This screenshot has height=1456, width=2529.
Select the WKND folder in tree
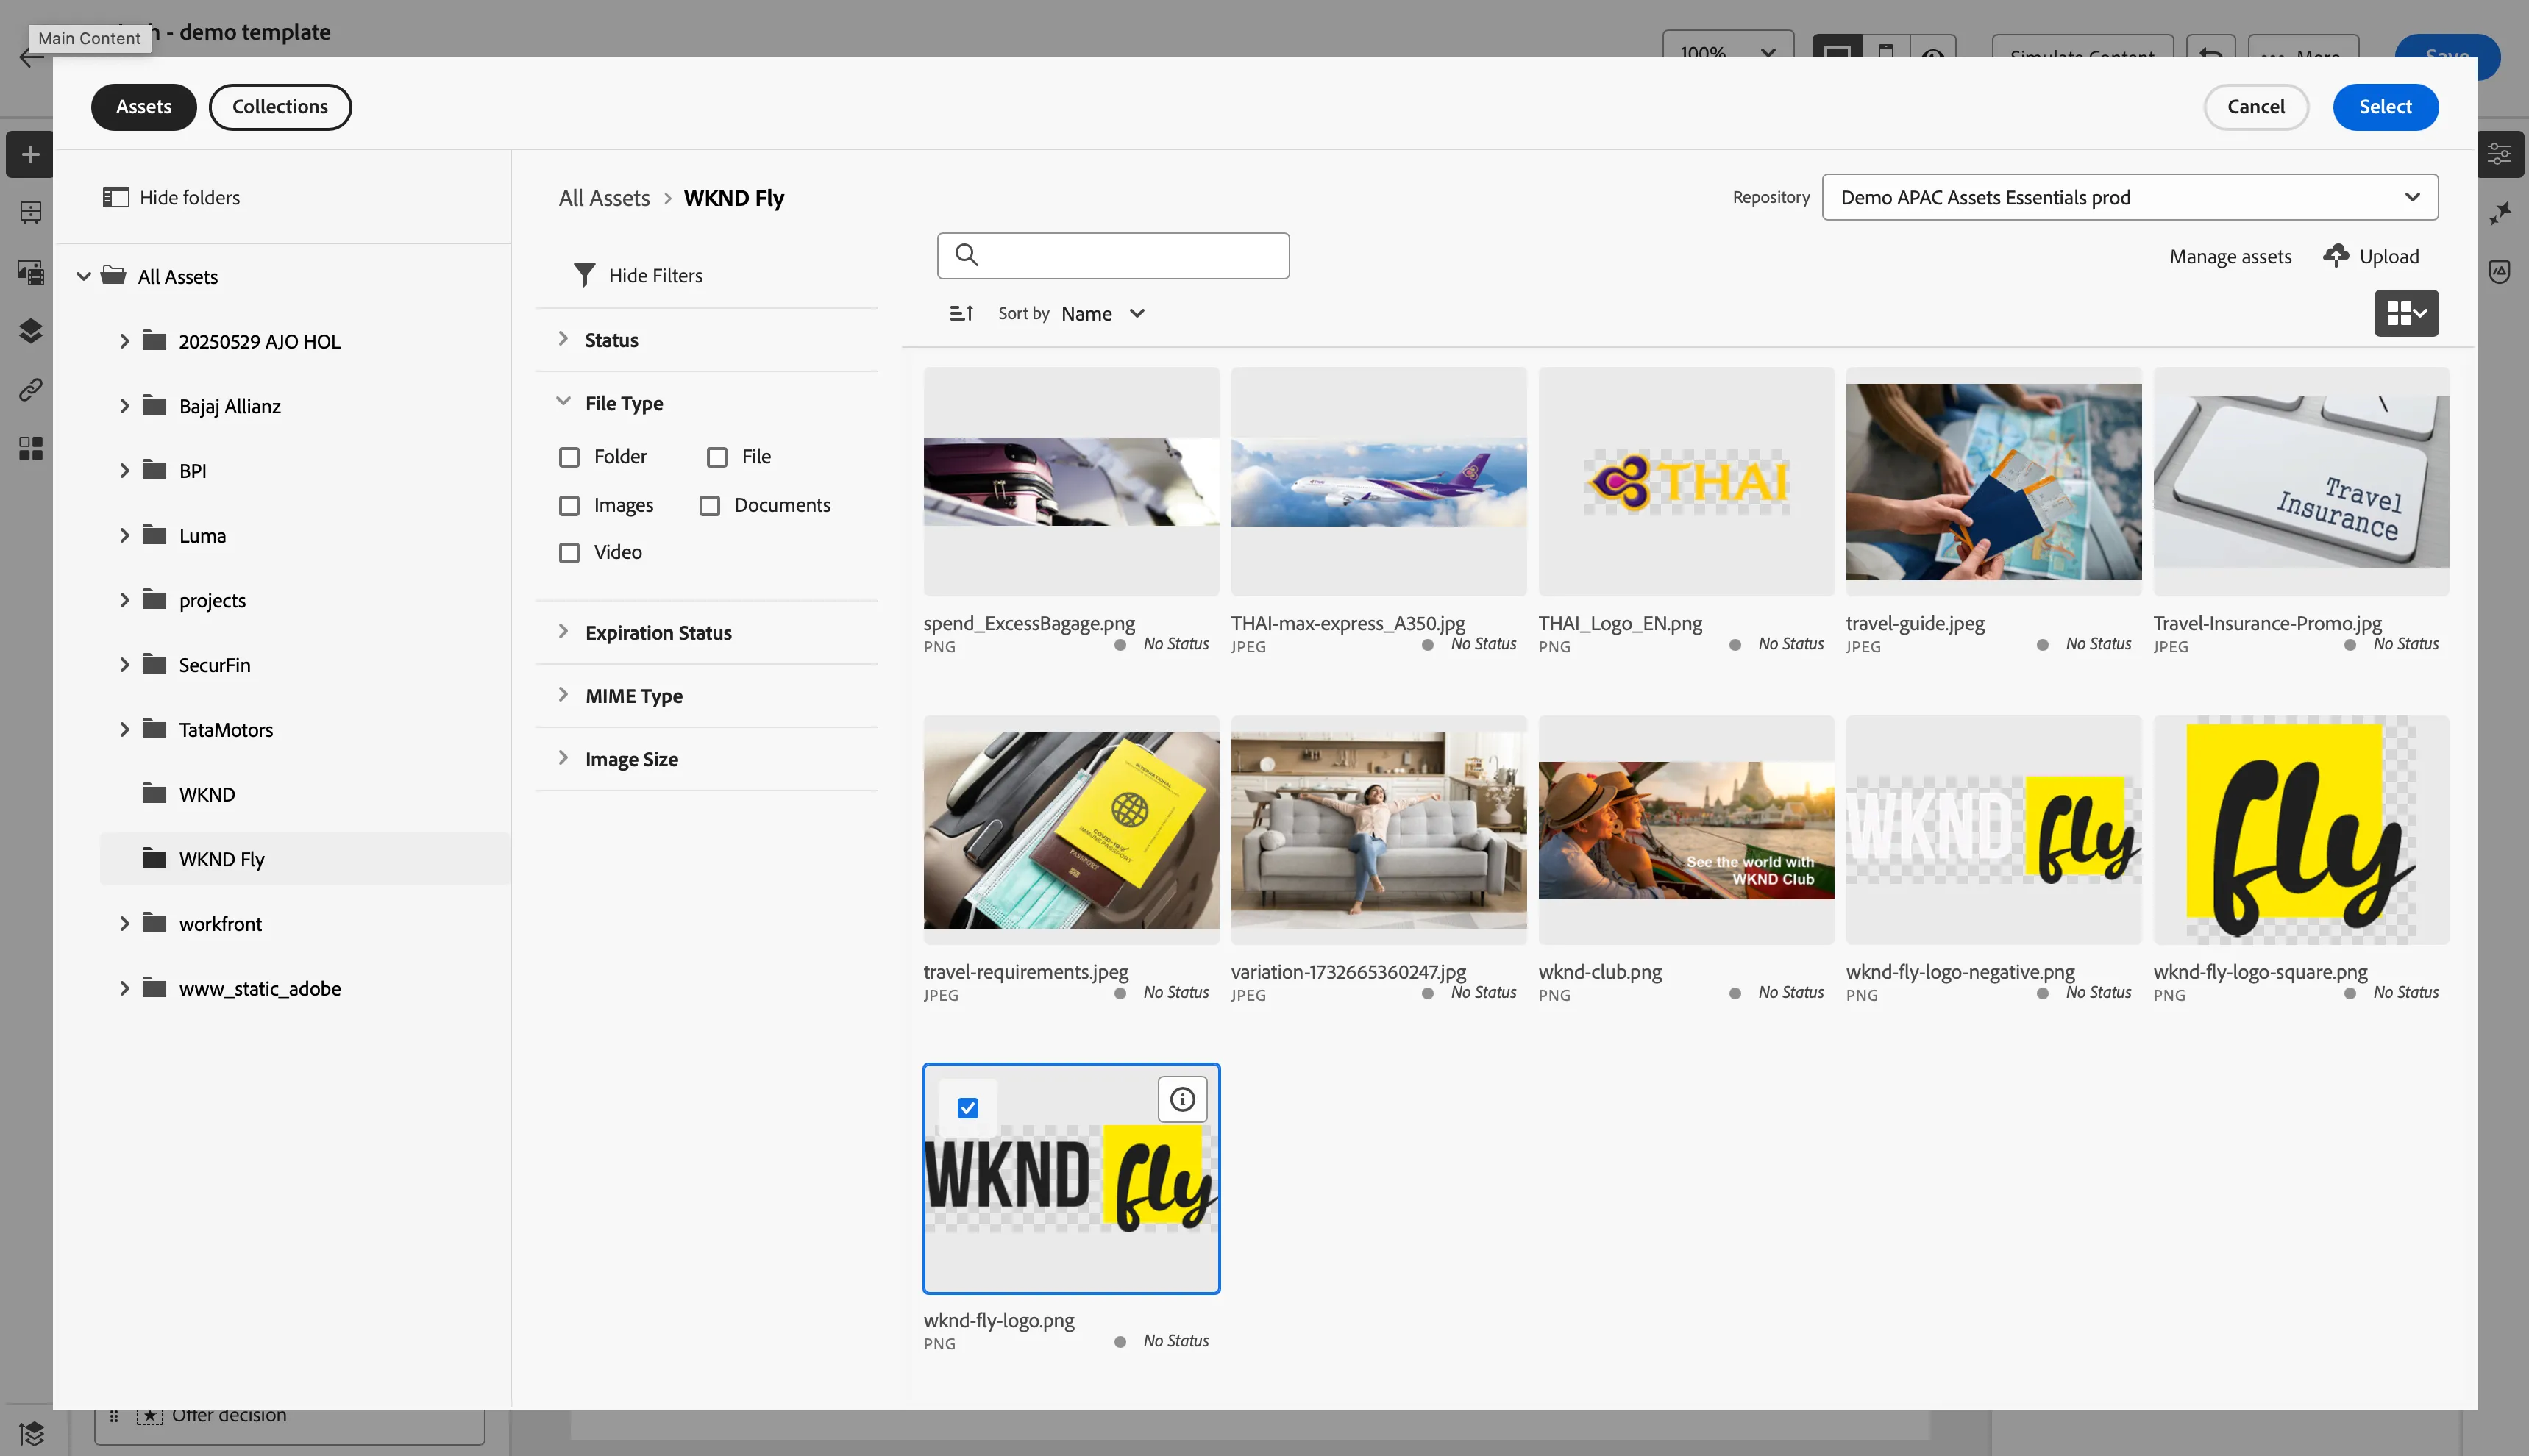[x=304, y=794]
